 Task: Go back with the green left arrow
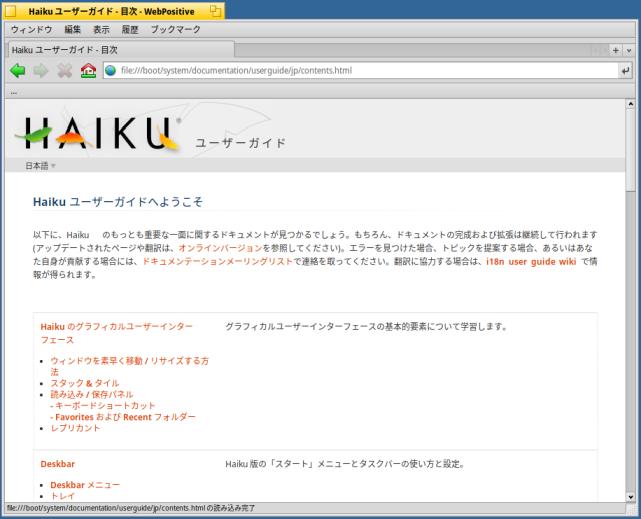(18, 71)
